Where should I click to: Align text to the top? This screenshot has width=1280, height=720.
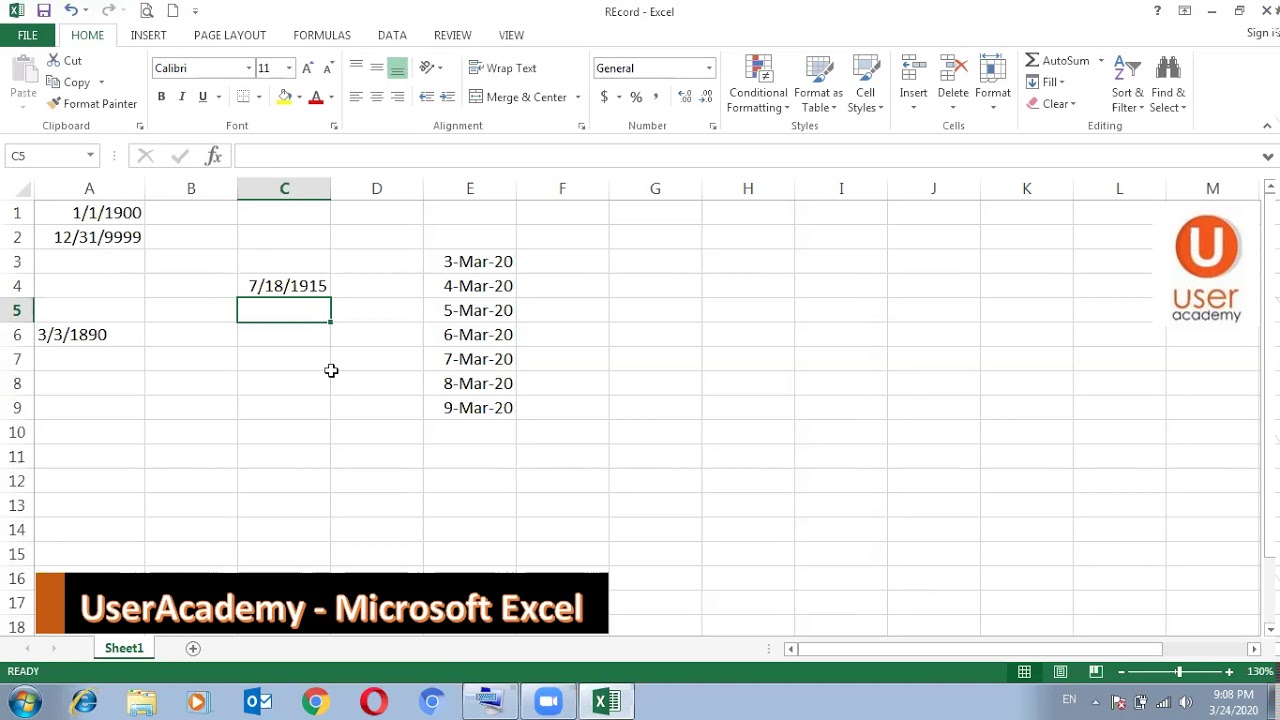[356, 68]
